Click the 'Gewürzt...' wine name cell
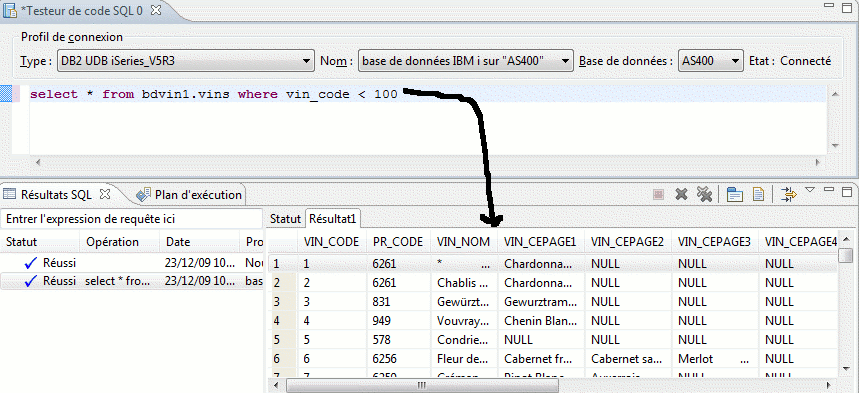Viewport: 859px width, 393px height. (464, 302)
